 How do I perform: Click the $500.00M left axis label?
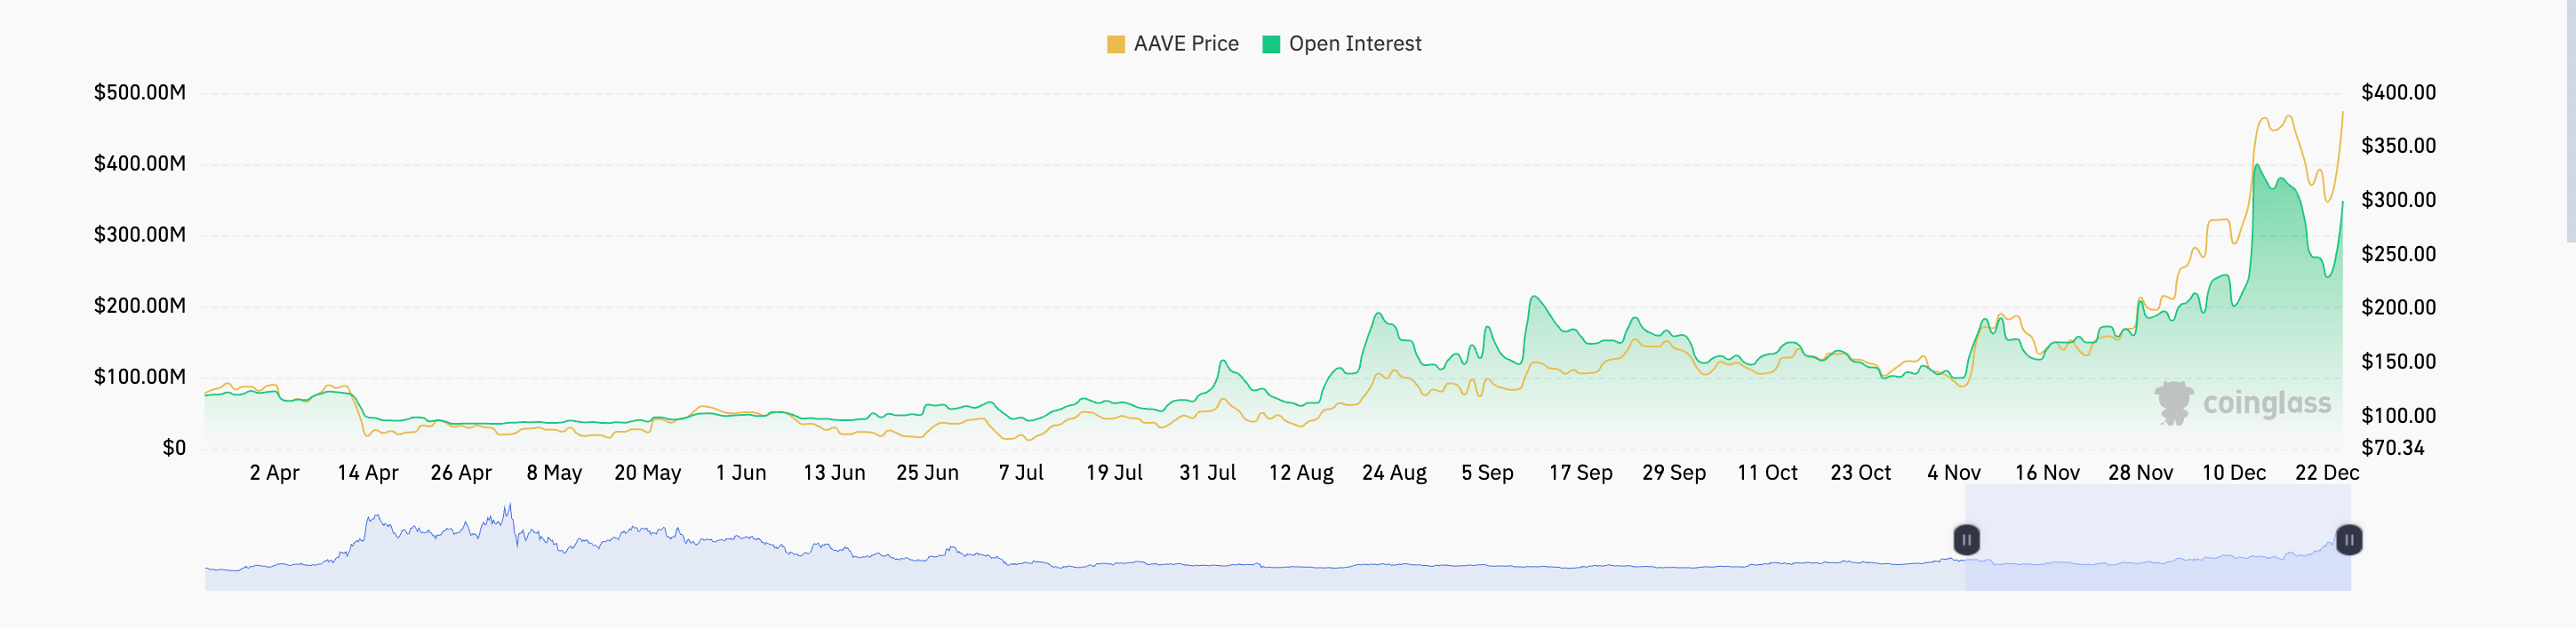pos(140,93)
